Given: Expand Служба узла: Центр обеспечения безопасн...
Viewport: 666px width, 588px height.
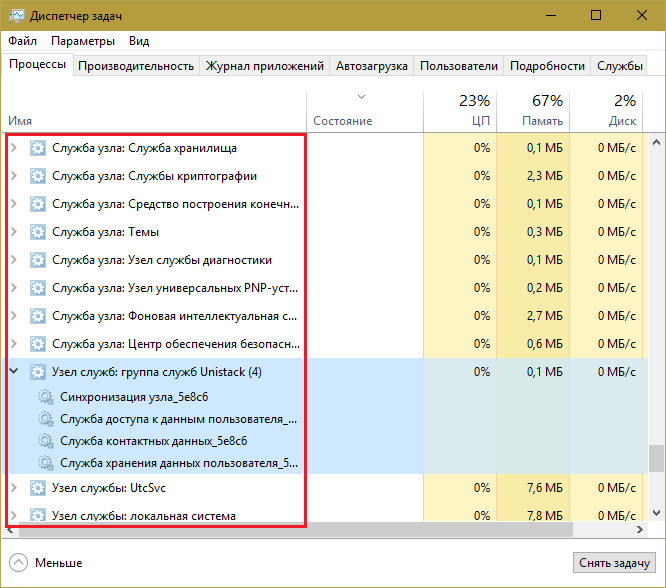Looking at the screenshot, I should [14, 344].
